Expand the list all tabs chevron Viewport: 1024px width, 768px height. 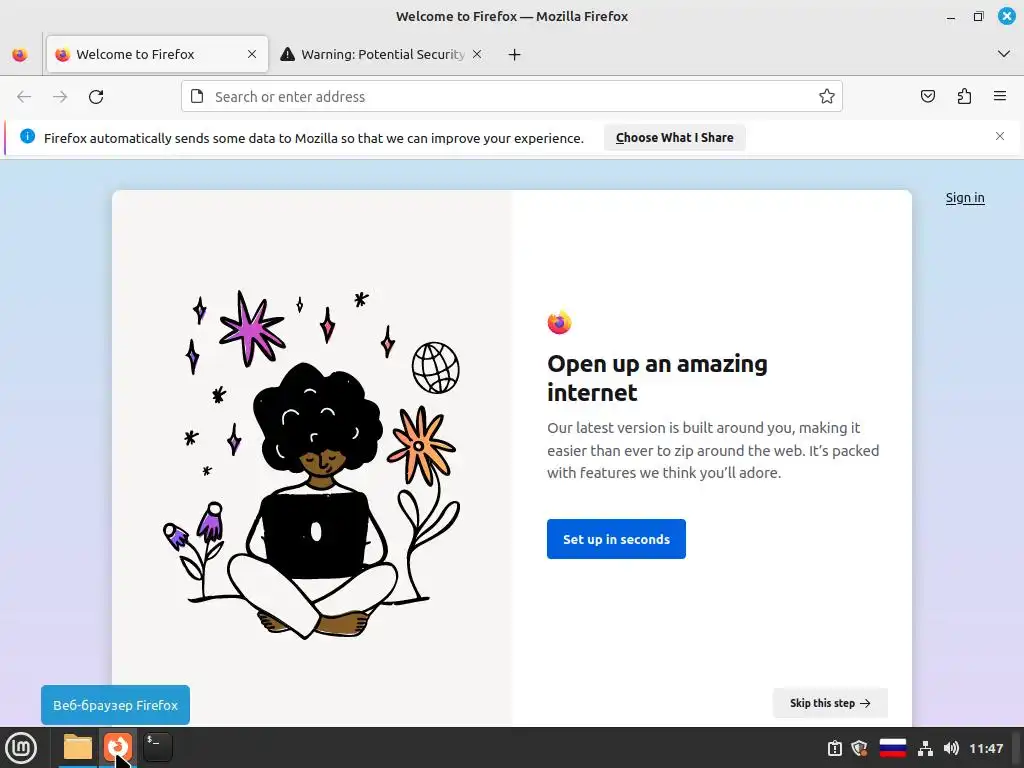click(x=1004, y=54)
